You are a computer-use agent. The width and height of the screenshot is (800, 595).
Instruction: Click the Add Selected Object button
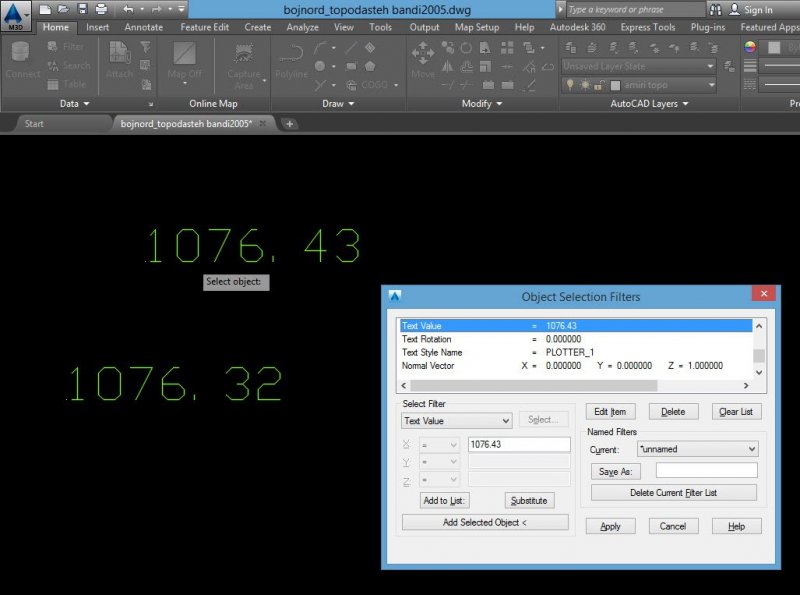point(485,522)
